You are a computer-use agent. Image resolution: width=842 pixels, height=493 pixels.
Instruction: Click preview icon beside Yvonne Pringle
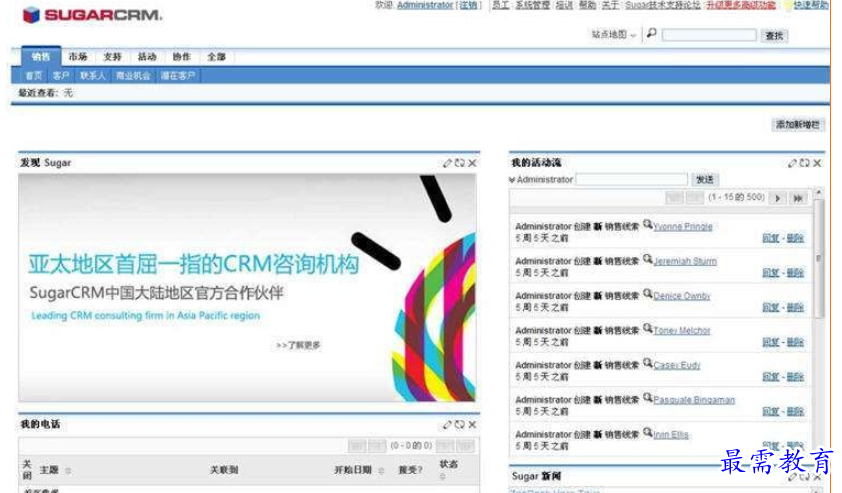[x=648, y=224]
